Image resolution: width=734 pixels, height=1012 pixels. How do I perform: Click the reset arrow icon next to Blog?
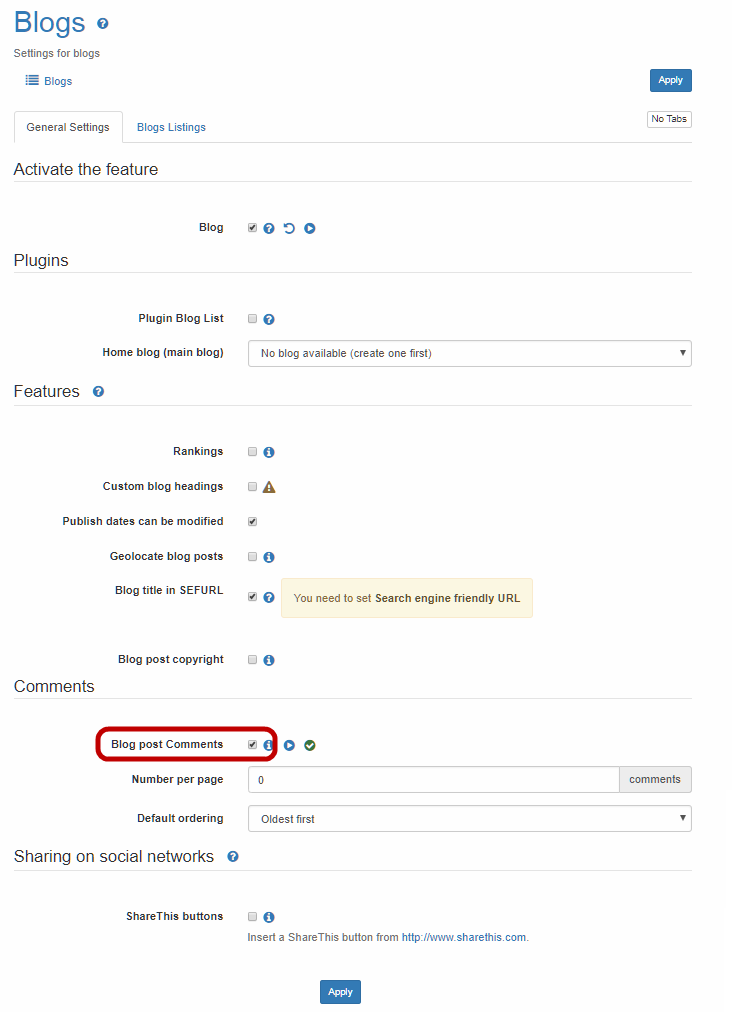[289, 228]
